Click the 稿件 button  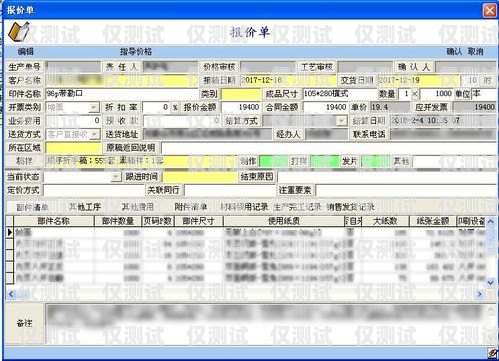24,161
